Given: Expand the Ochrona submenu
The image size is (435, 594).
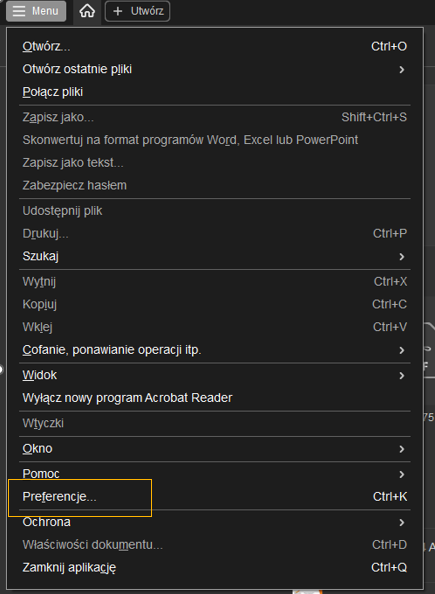Looking at the screenshot, I should click(x=215, y=522).
